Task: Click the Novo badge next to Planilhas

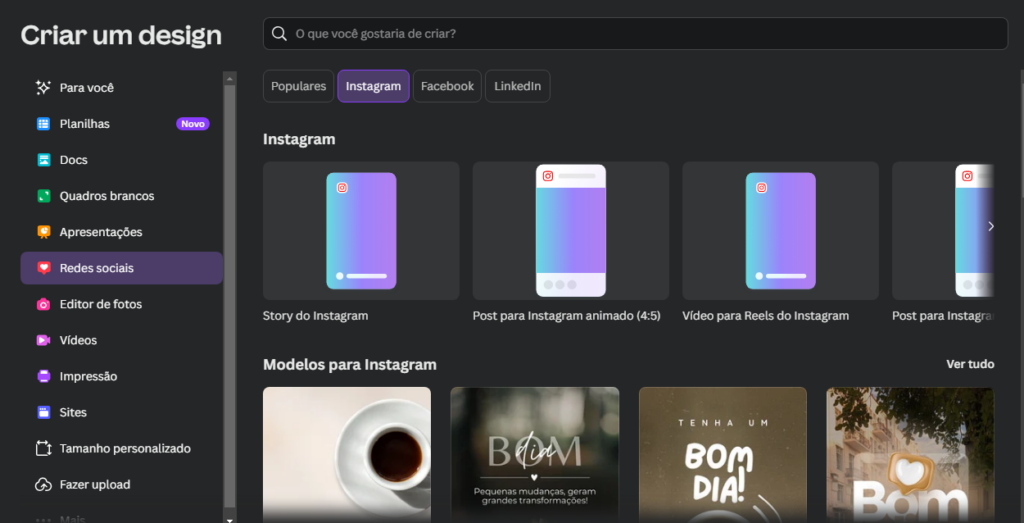Action: tap(193, 124)
